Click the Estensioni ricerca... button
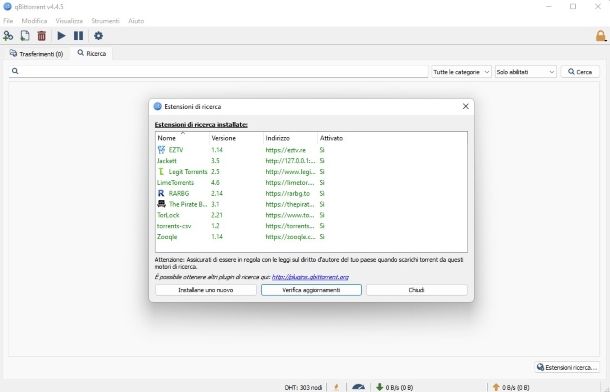The image size is (610, 392). tap(567, 368)
